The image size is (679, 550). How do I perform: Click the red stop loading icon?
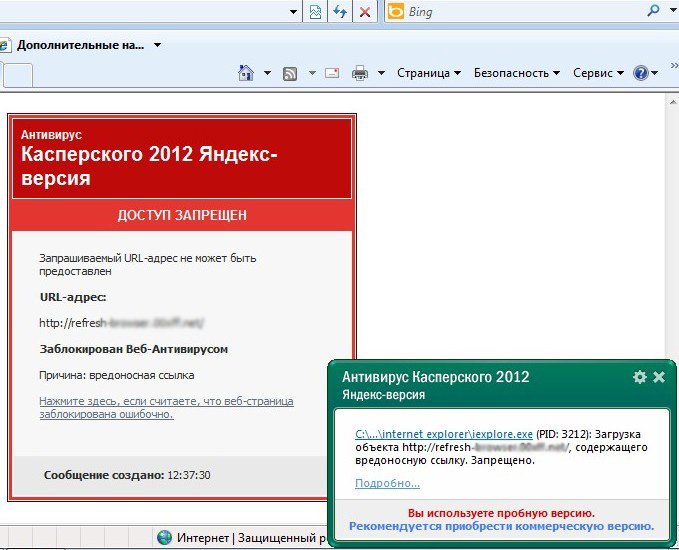[x=365, y=12]
